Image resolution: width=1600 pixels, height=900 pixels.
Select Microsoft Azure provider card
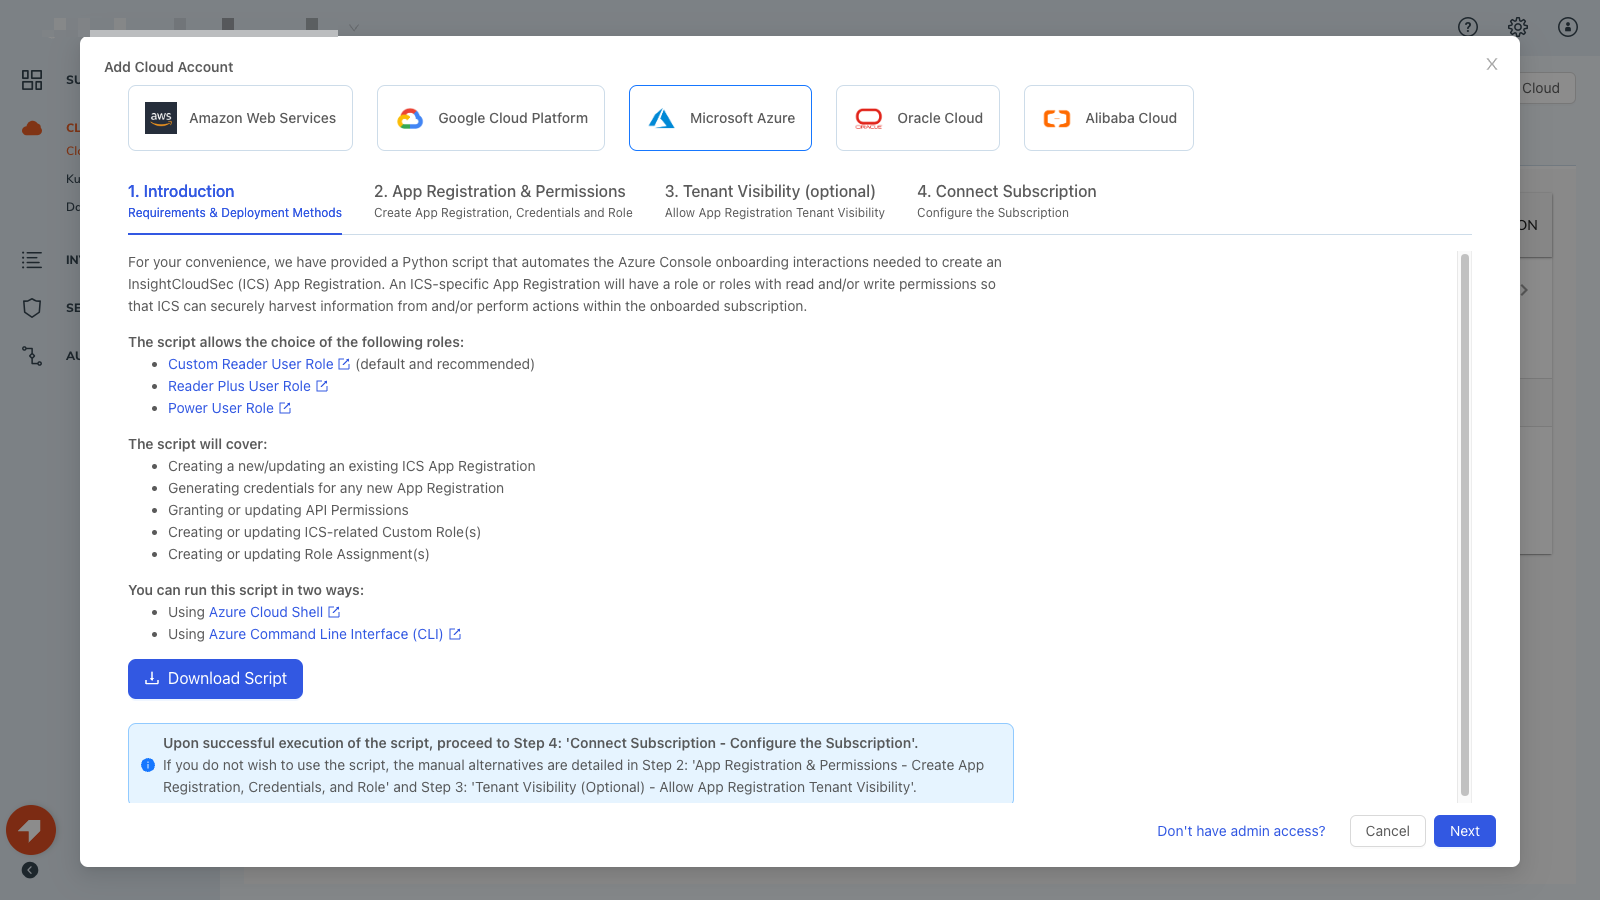[720, 118]
